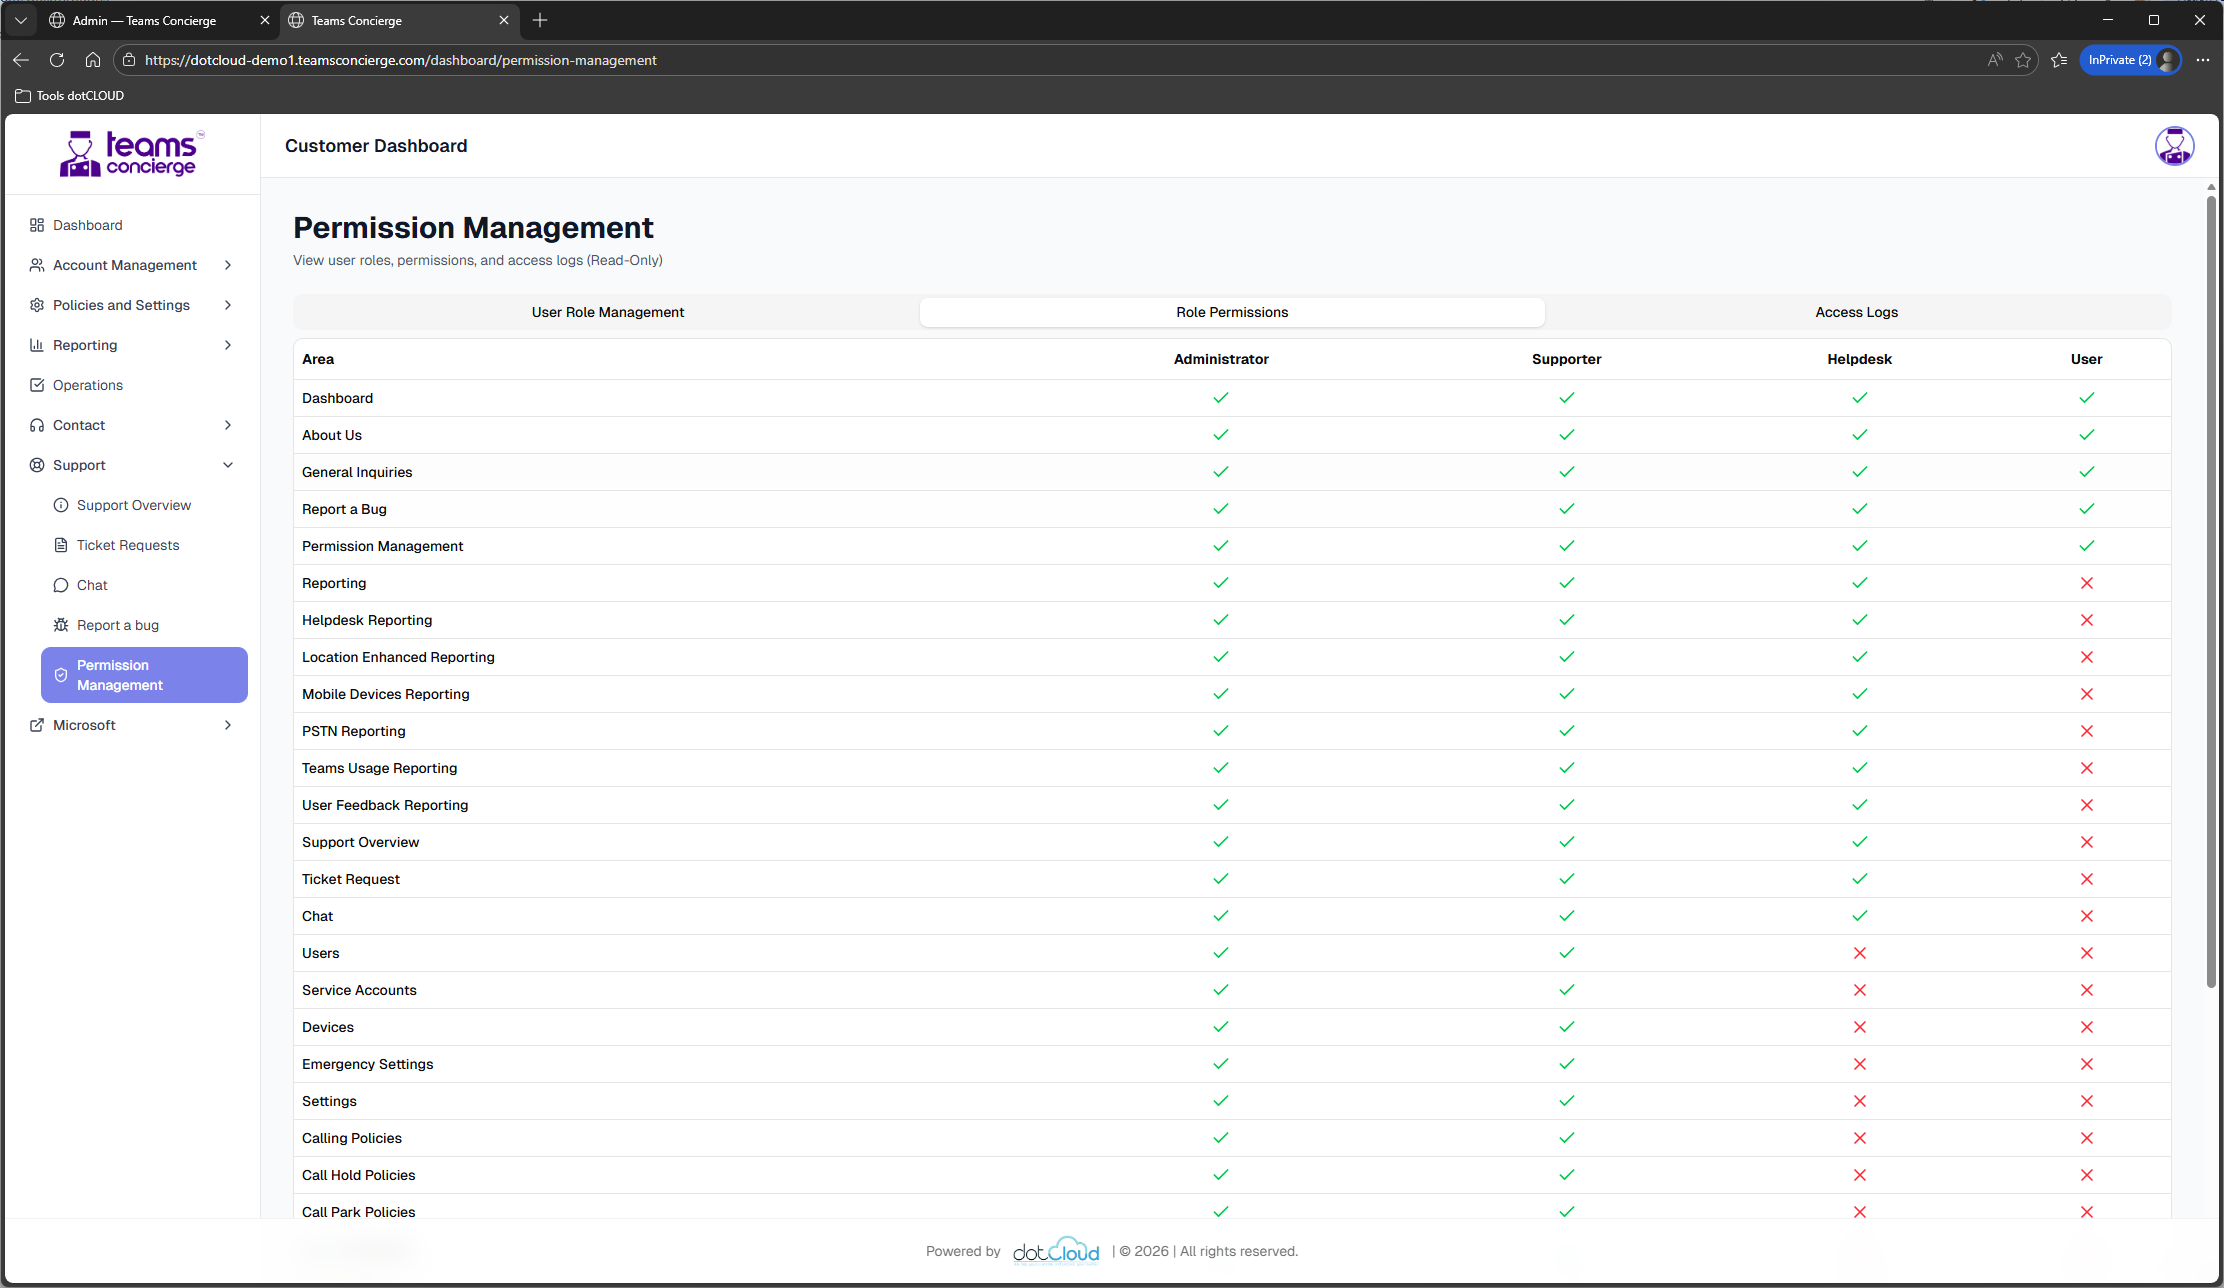The image size is (2224, 1288).
Task: Click the Operations checklist icon
Action: (x=37, y=385)
